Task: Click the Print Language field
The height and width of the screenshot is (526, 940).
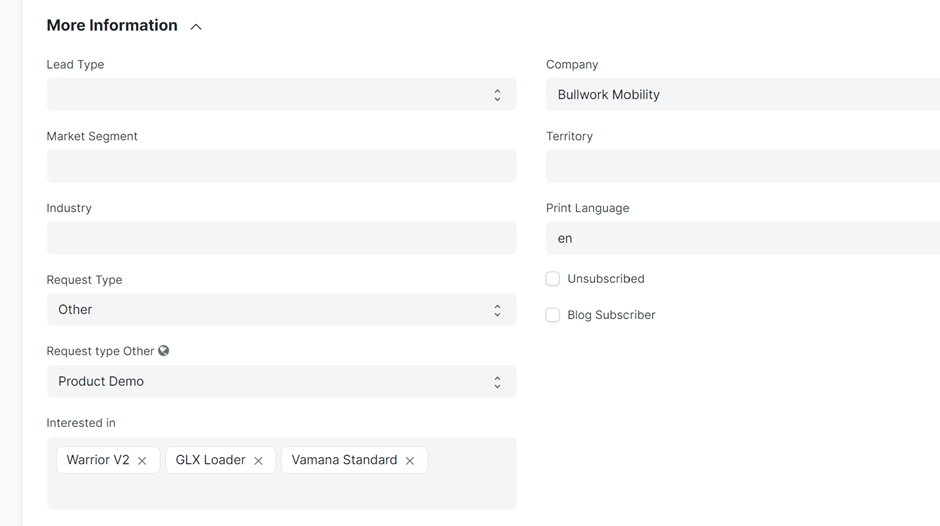Action: tap(742, 238)
